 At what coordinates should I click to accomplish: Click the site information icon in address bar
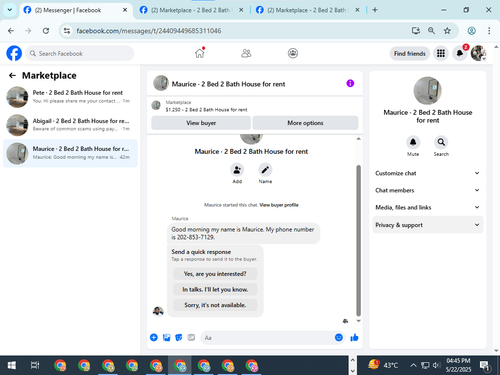tap(67, 31)
